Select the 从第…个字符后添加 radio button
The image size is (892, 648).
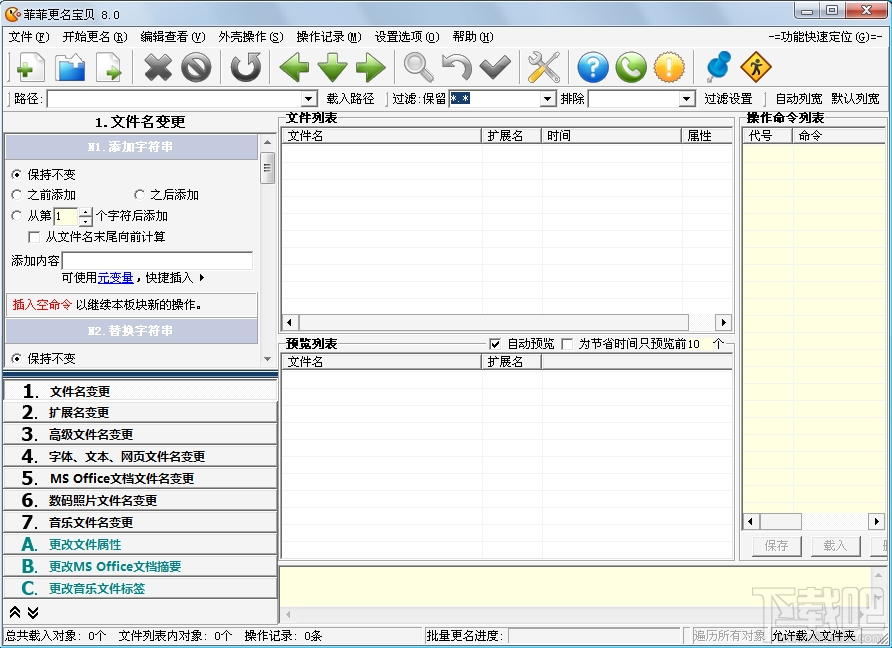[x=16, y=216]
